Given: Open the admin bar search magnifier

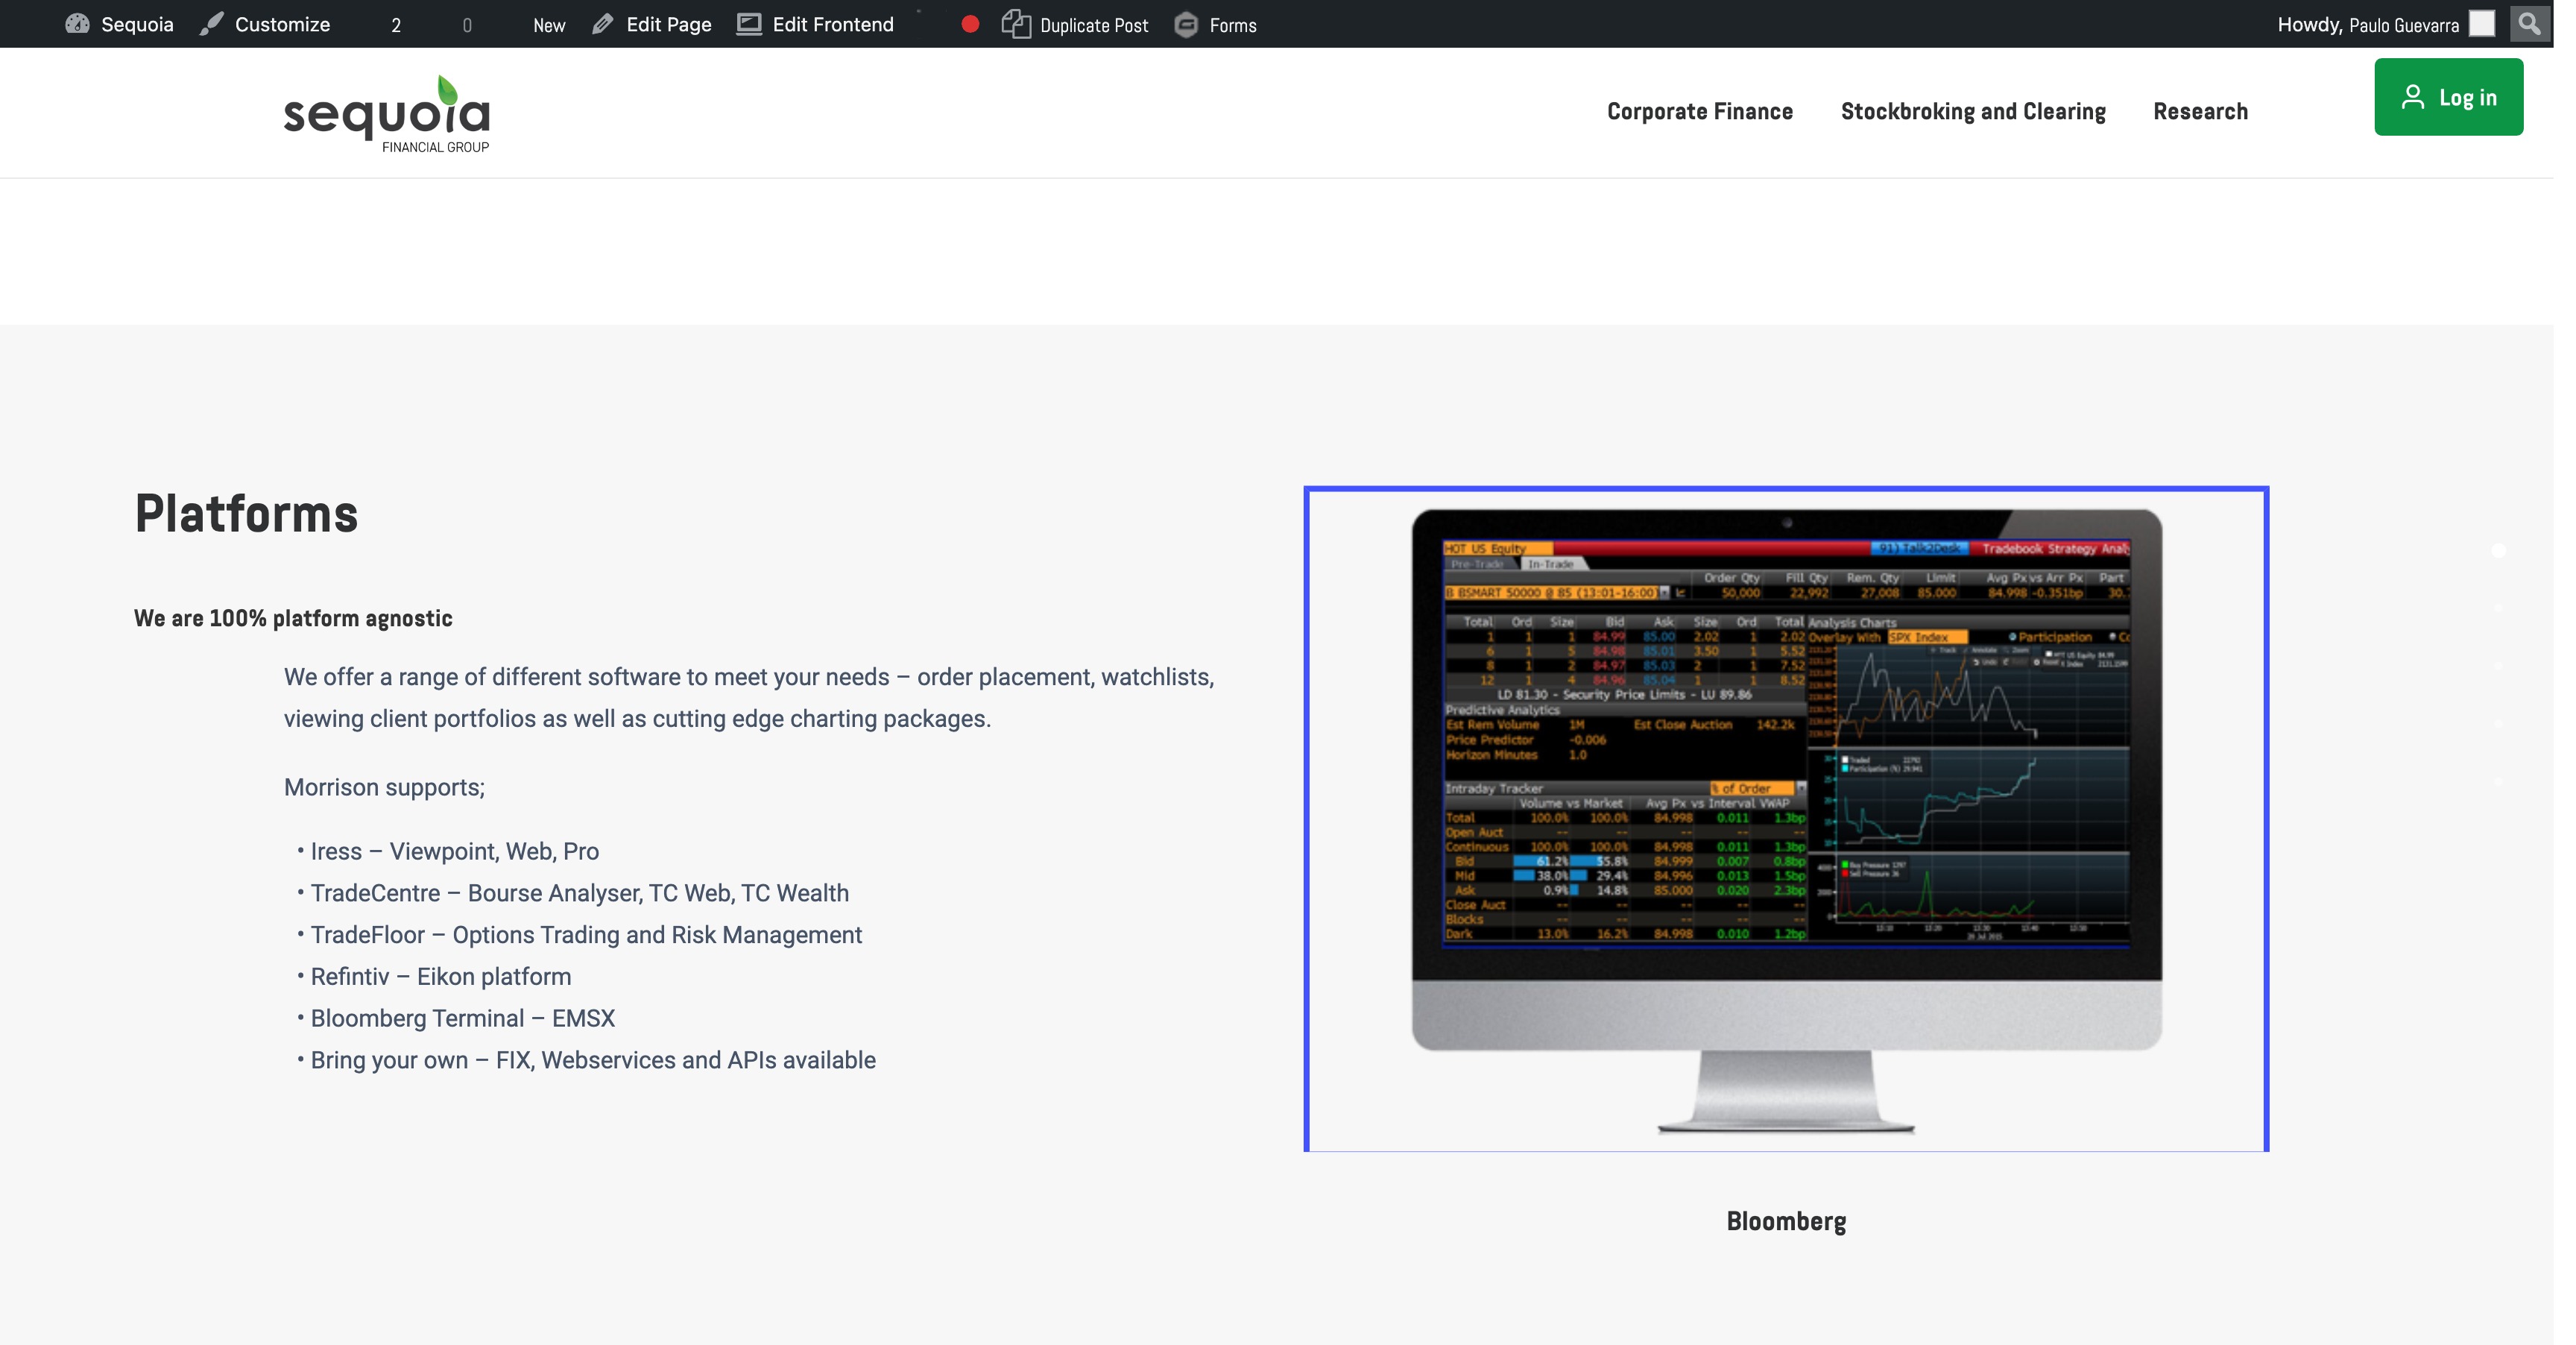Looking at the screenshot, I should 2529,23.
